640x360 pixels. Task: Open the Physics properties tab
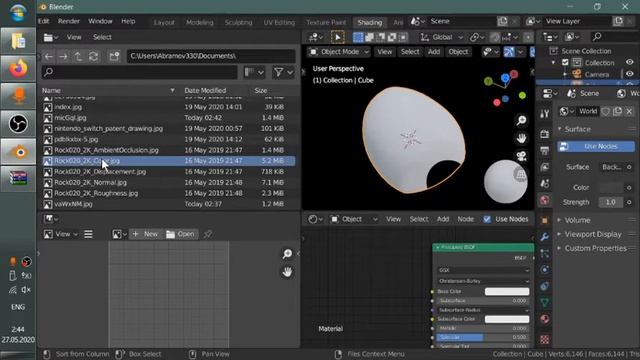coord(544,270)
